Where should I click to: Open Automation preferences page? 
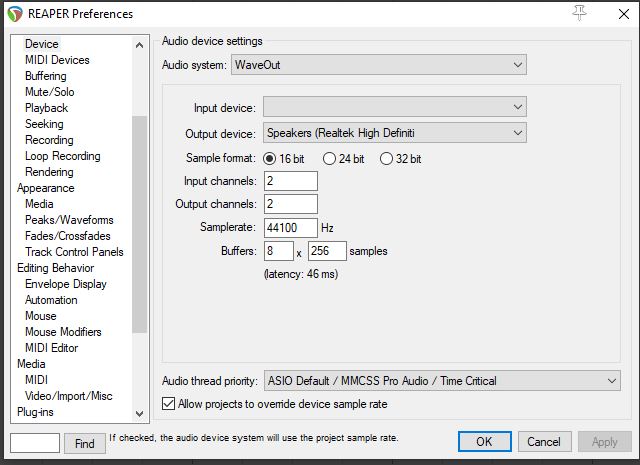pyautogui.click(x=51, y=300)
